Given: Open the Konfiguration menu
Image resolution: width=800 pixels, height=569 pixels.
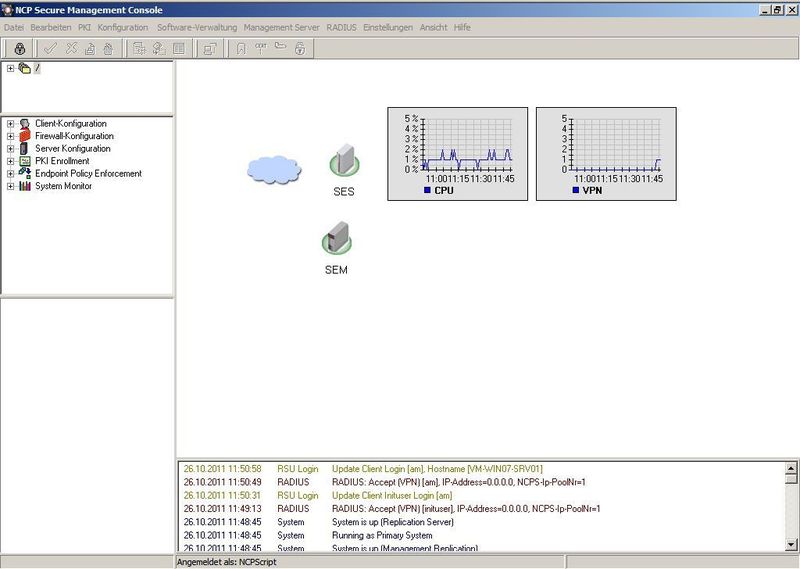Looking at the screenshot, I should (123, 28).
